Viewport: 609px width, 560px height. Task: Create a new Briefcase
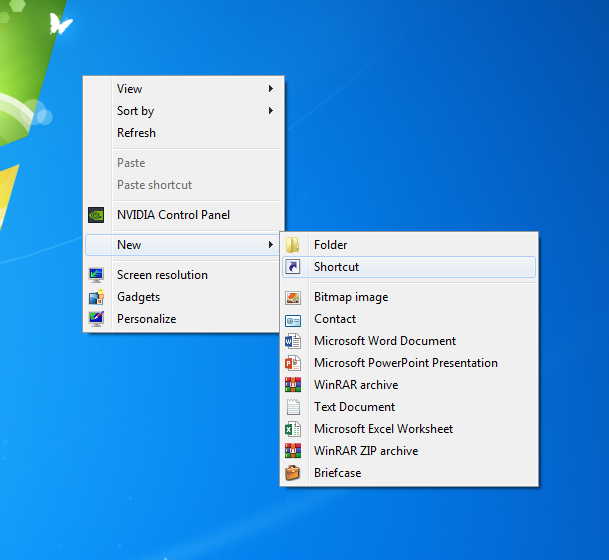pyautogui.click(x=409, y=473)
